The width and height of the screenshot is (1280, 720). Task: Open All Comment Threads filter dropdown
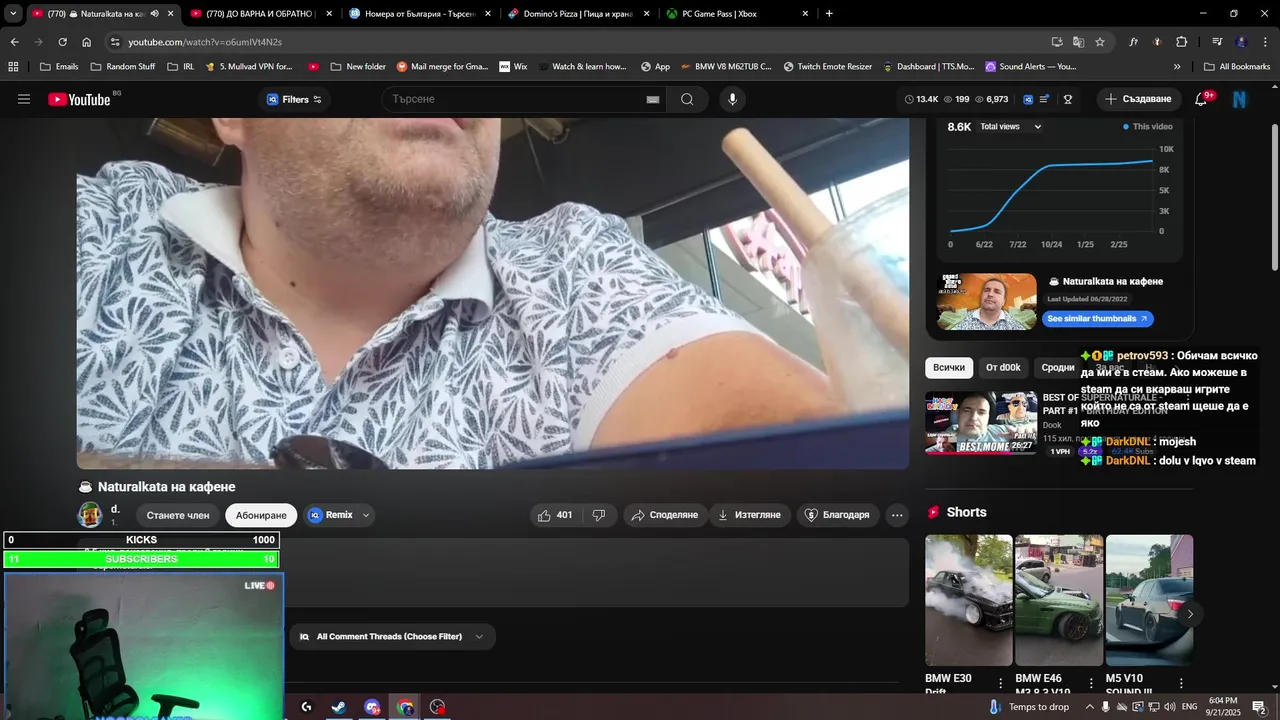point(392,637)
